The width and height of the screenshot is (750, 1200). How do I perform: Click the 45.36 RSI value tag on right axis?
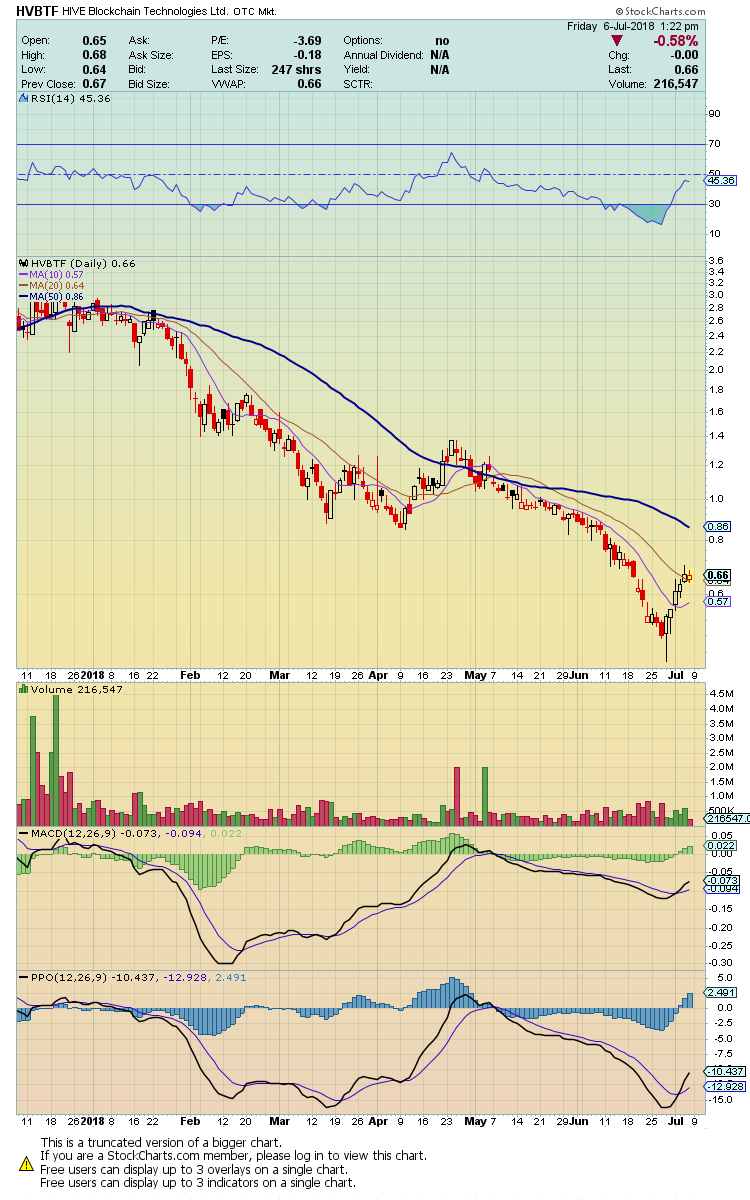[721, 181]
